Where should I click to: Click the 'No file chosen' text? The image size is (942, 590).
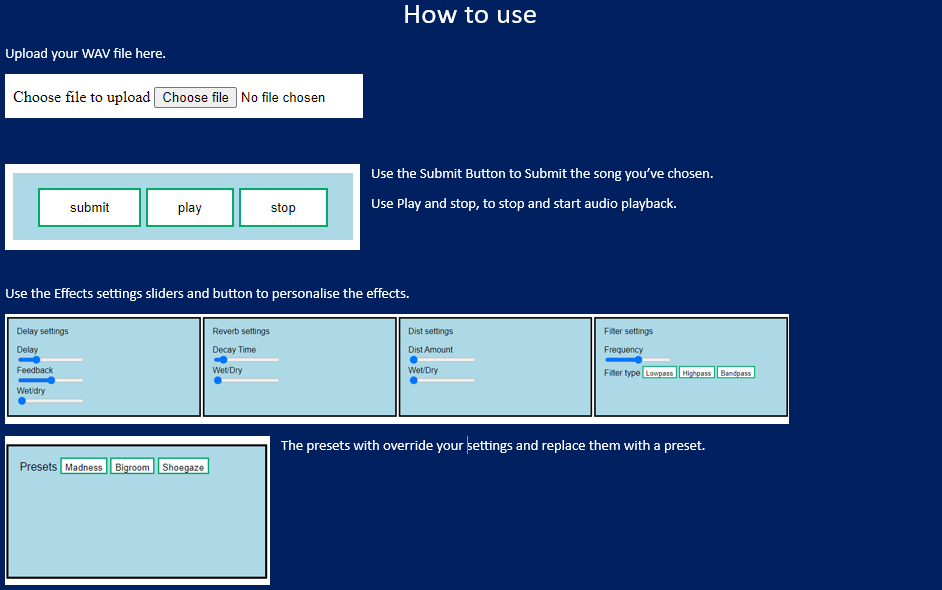[x=283, y=97]
